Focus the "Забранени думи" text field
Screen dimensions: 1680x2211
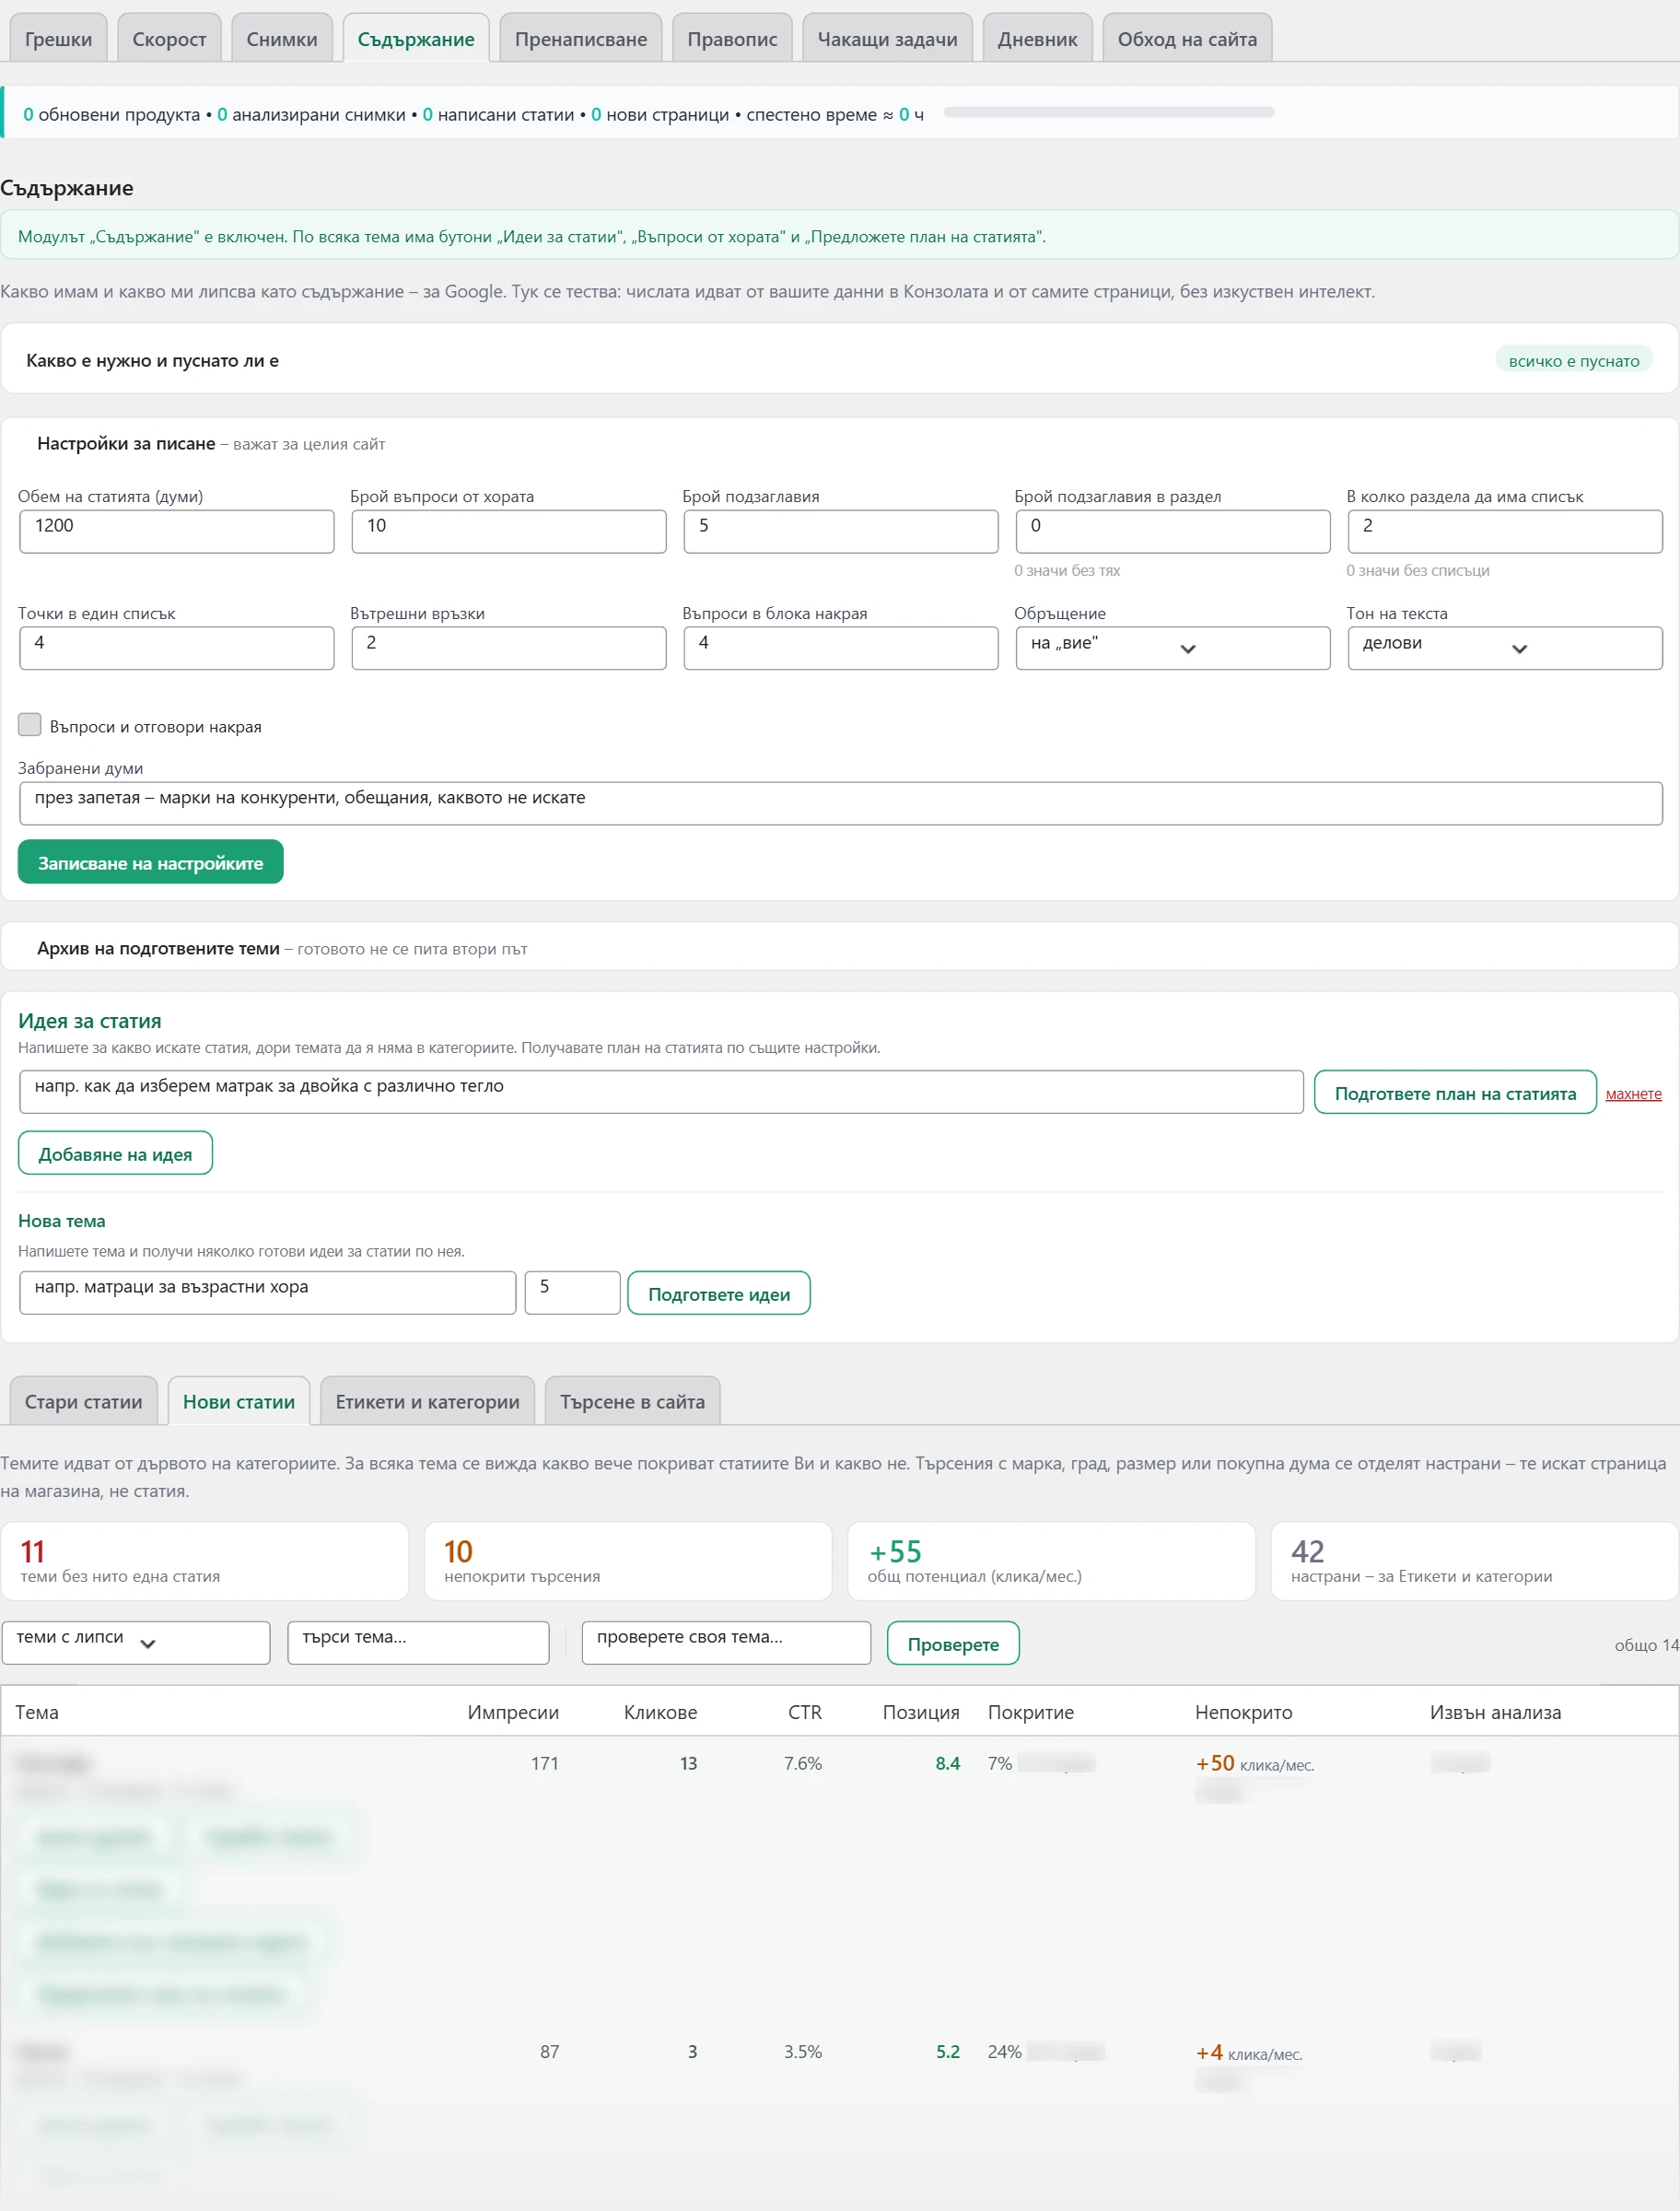pyautogui.click(x=840, y=803)
